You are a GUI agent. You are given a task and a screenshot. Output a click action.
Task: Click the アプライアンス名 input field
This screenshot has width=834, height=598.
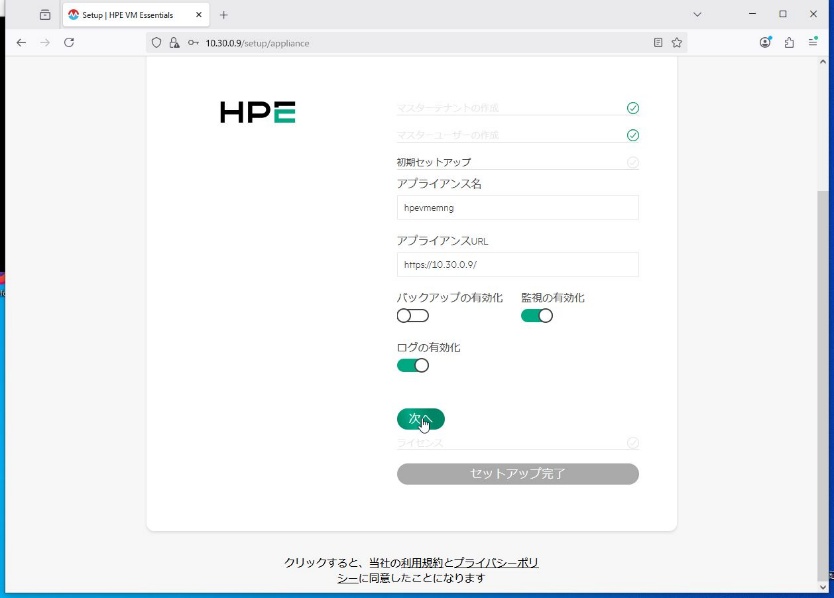pos(517,208)
